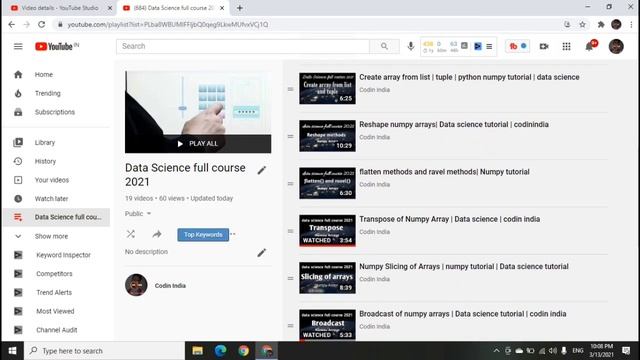This screenshot has height=360, width=640.
Task: Click the Codin India channel avatar
Action: click(x=136, y=285)
